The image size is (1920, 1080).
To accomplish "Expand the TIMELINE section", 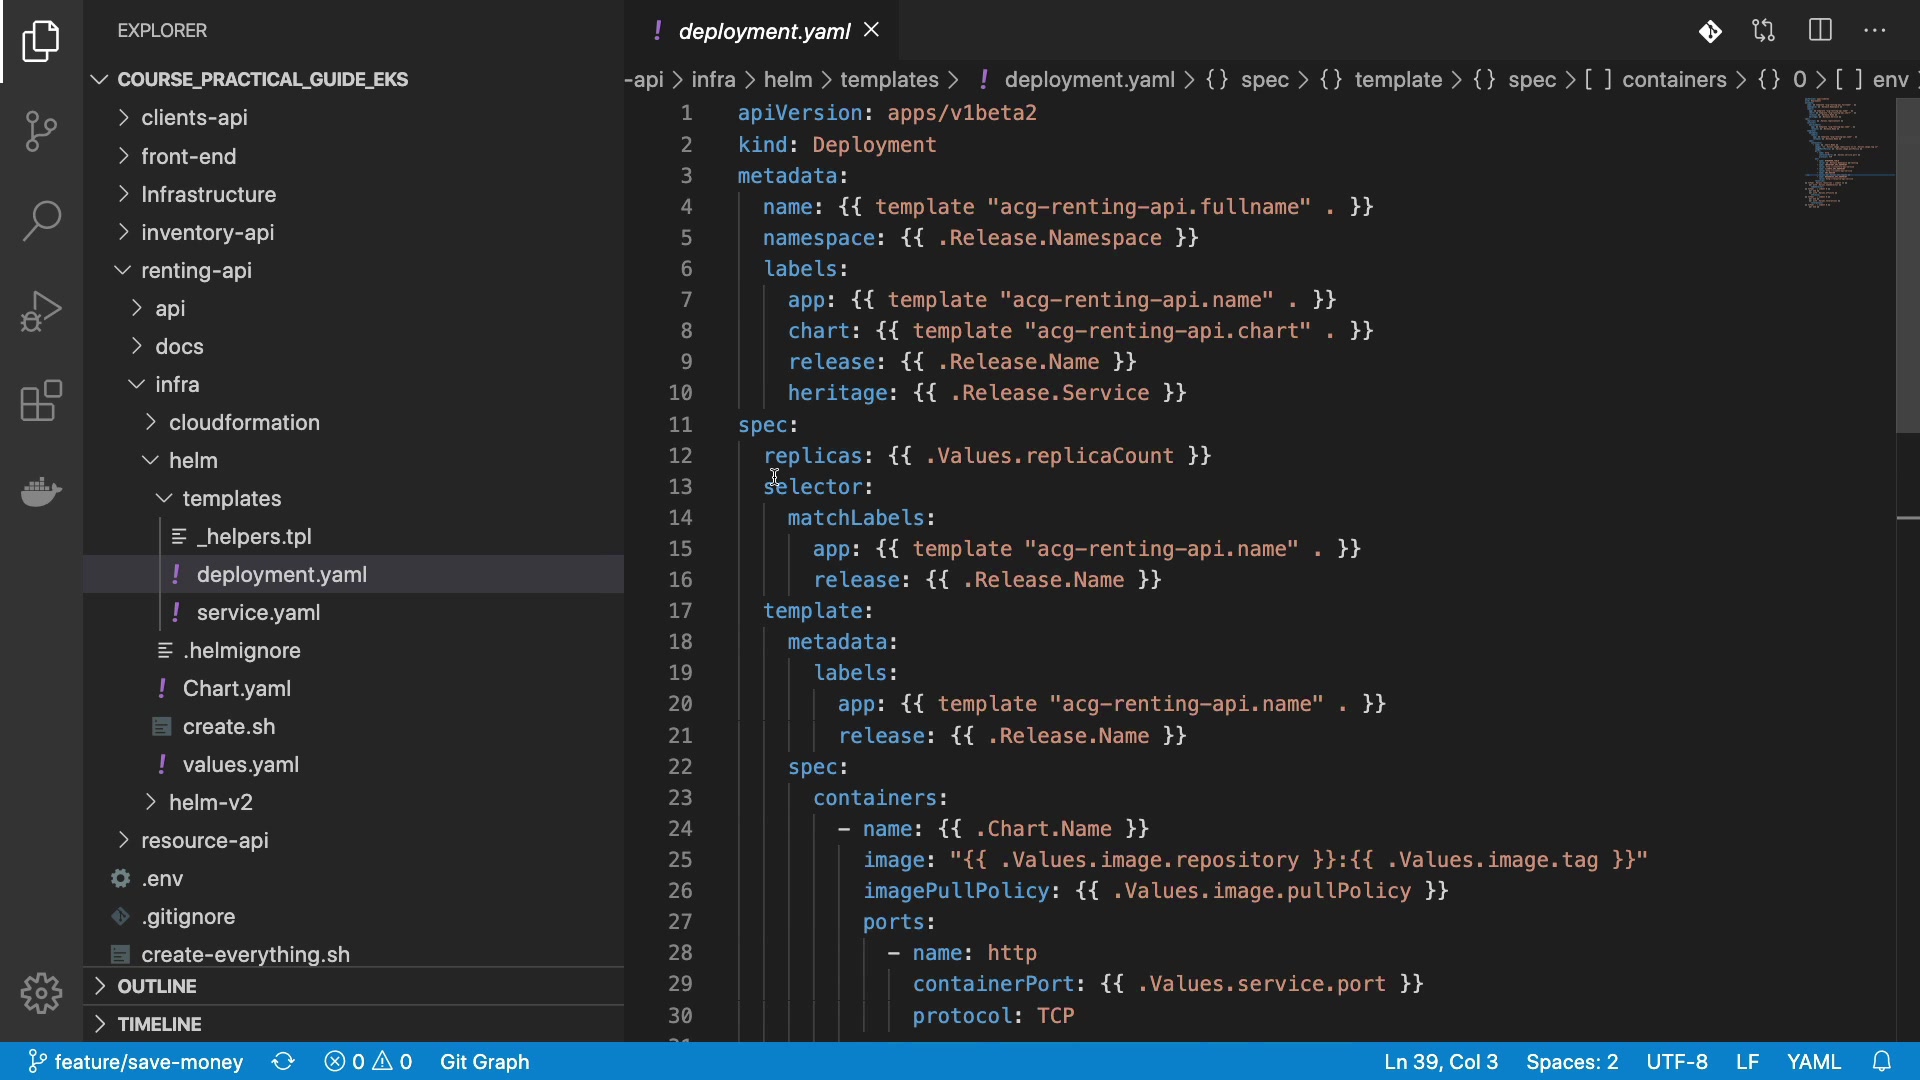I will (x=159, y=1025).
